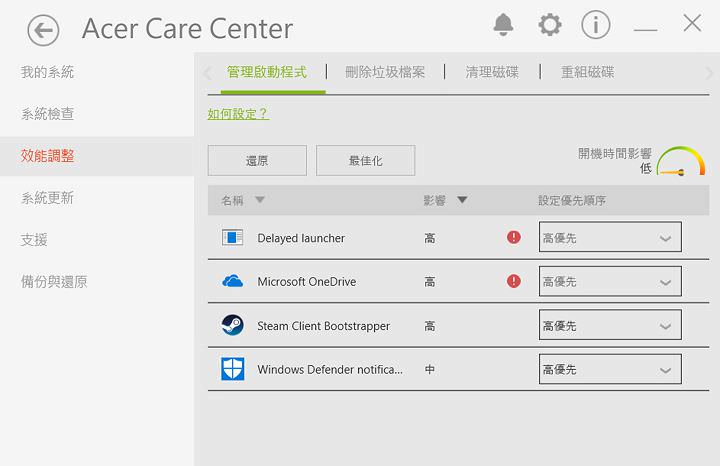Image resolution: width=720 pixels, height=466 pixels.
Task: Open settings gear icon
Action: tap(549, 25)
